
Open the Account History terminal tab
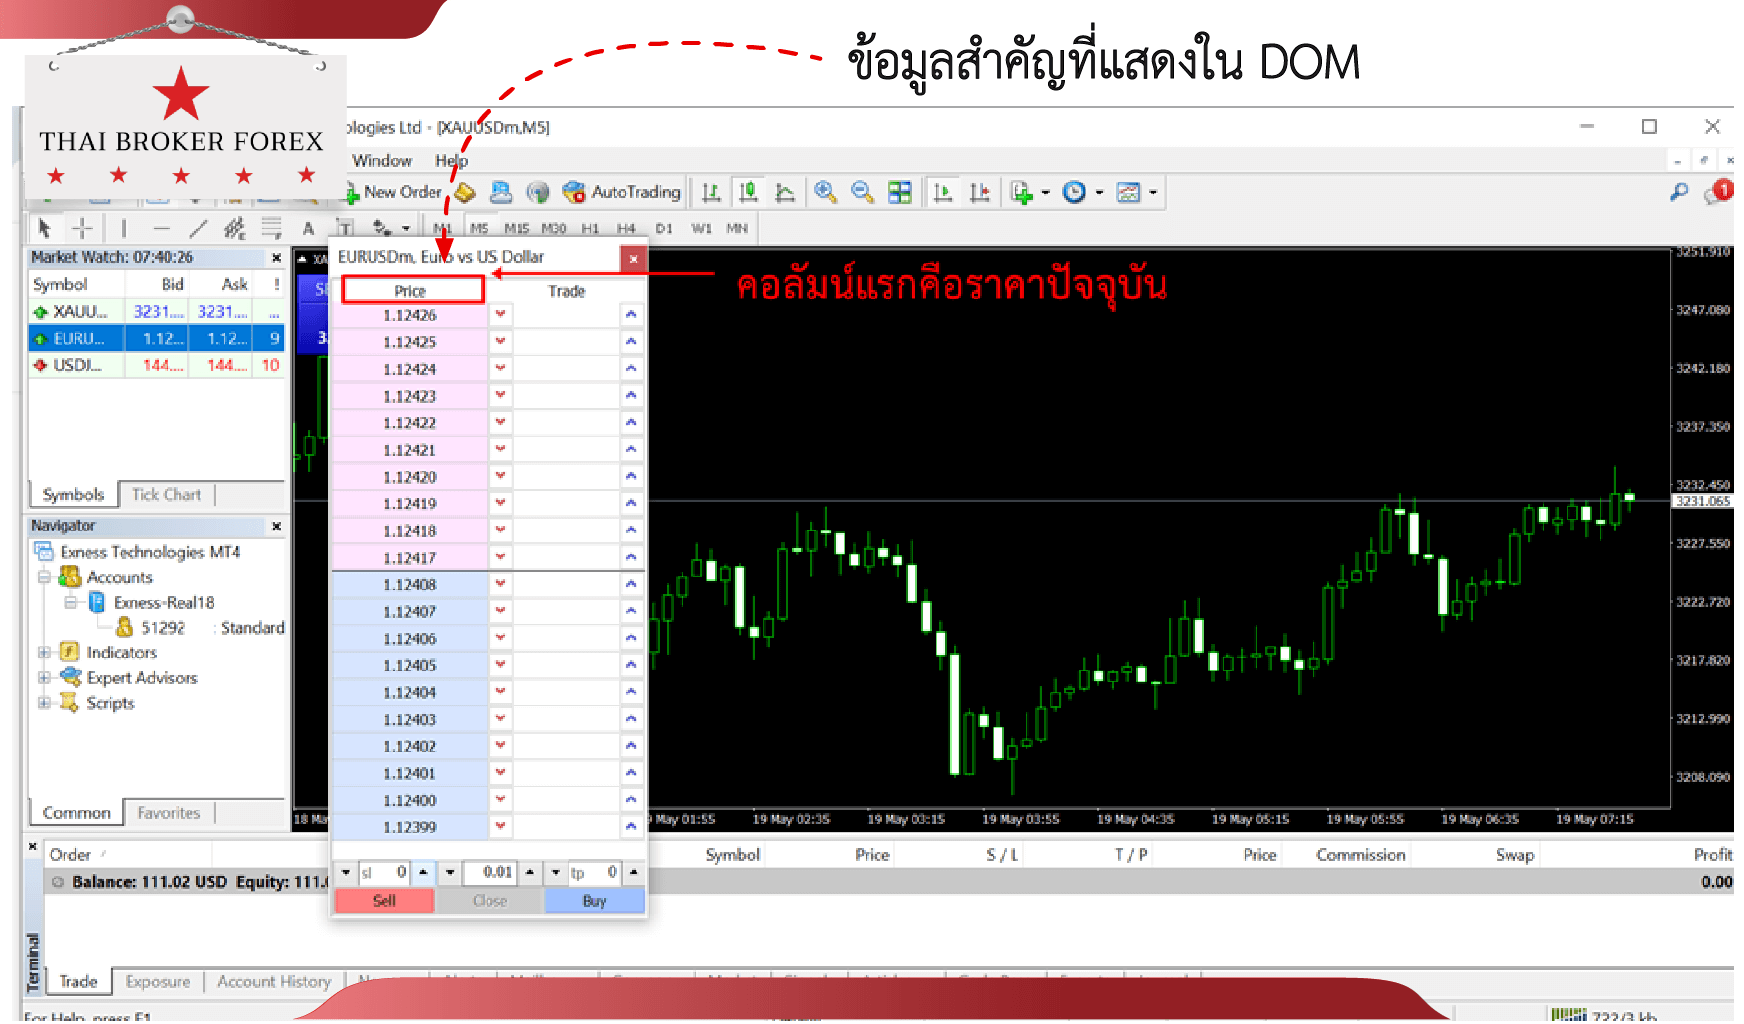tap(274, 981)
